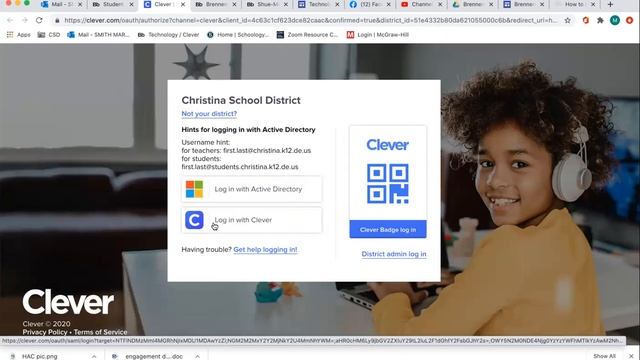Click Log in with Active Directory
The height and width of the screenshot is (360, 640).
point(252,189)
